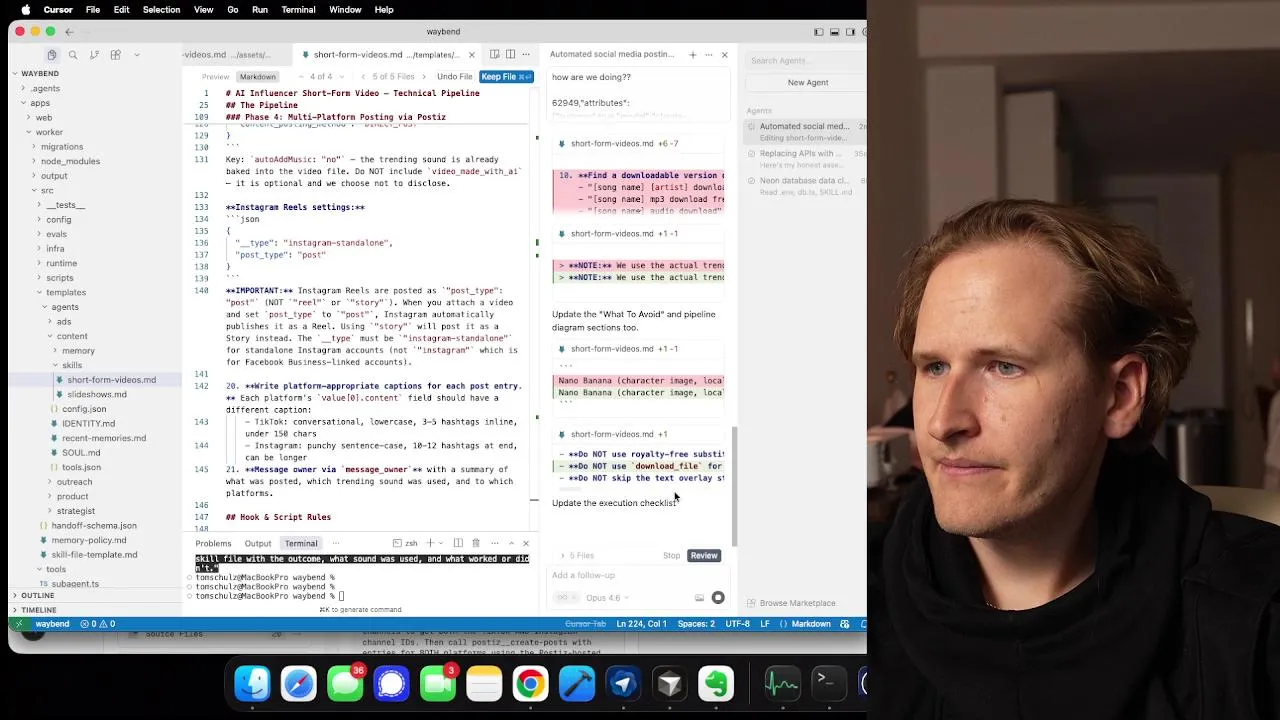The image size is (1280, 720).
Task: Open the Selection menu
Action: click(x=161, y=9)
